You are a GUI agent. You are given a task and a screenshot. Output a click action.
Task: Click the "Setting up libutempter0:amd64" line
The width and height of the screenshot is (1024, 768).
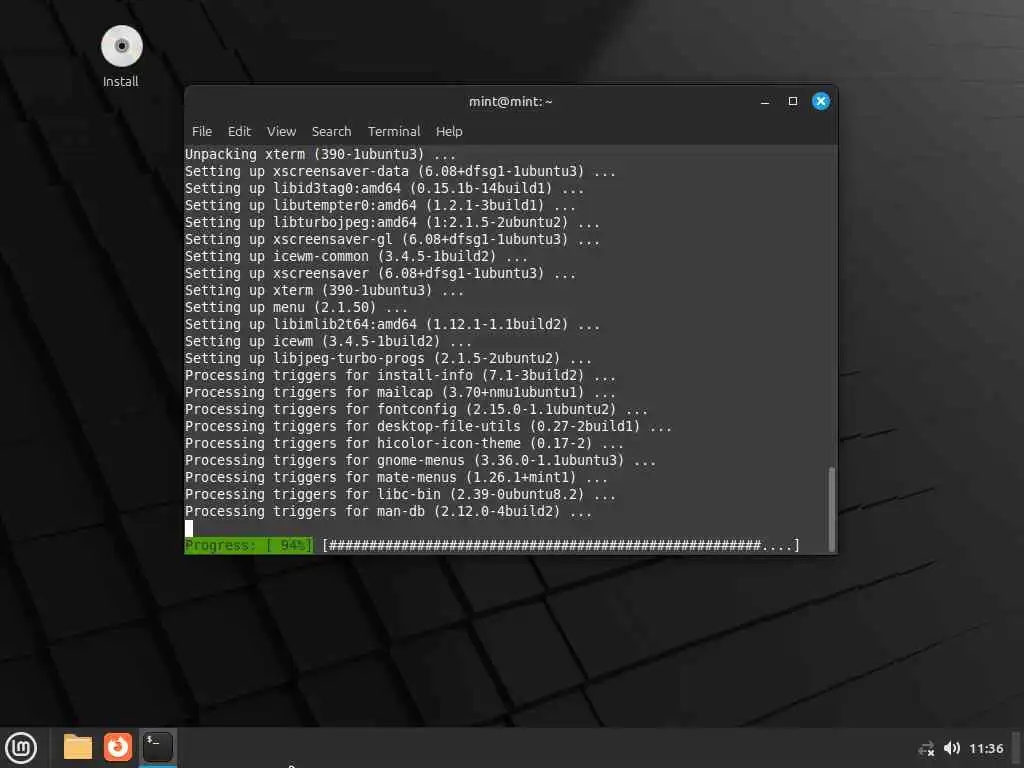(x=380, y=205)
